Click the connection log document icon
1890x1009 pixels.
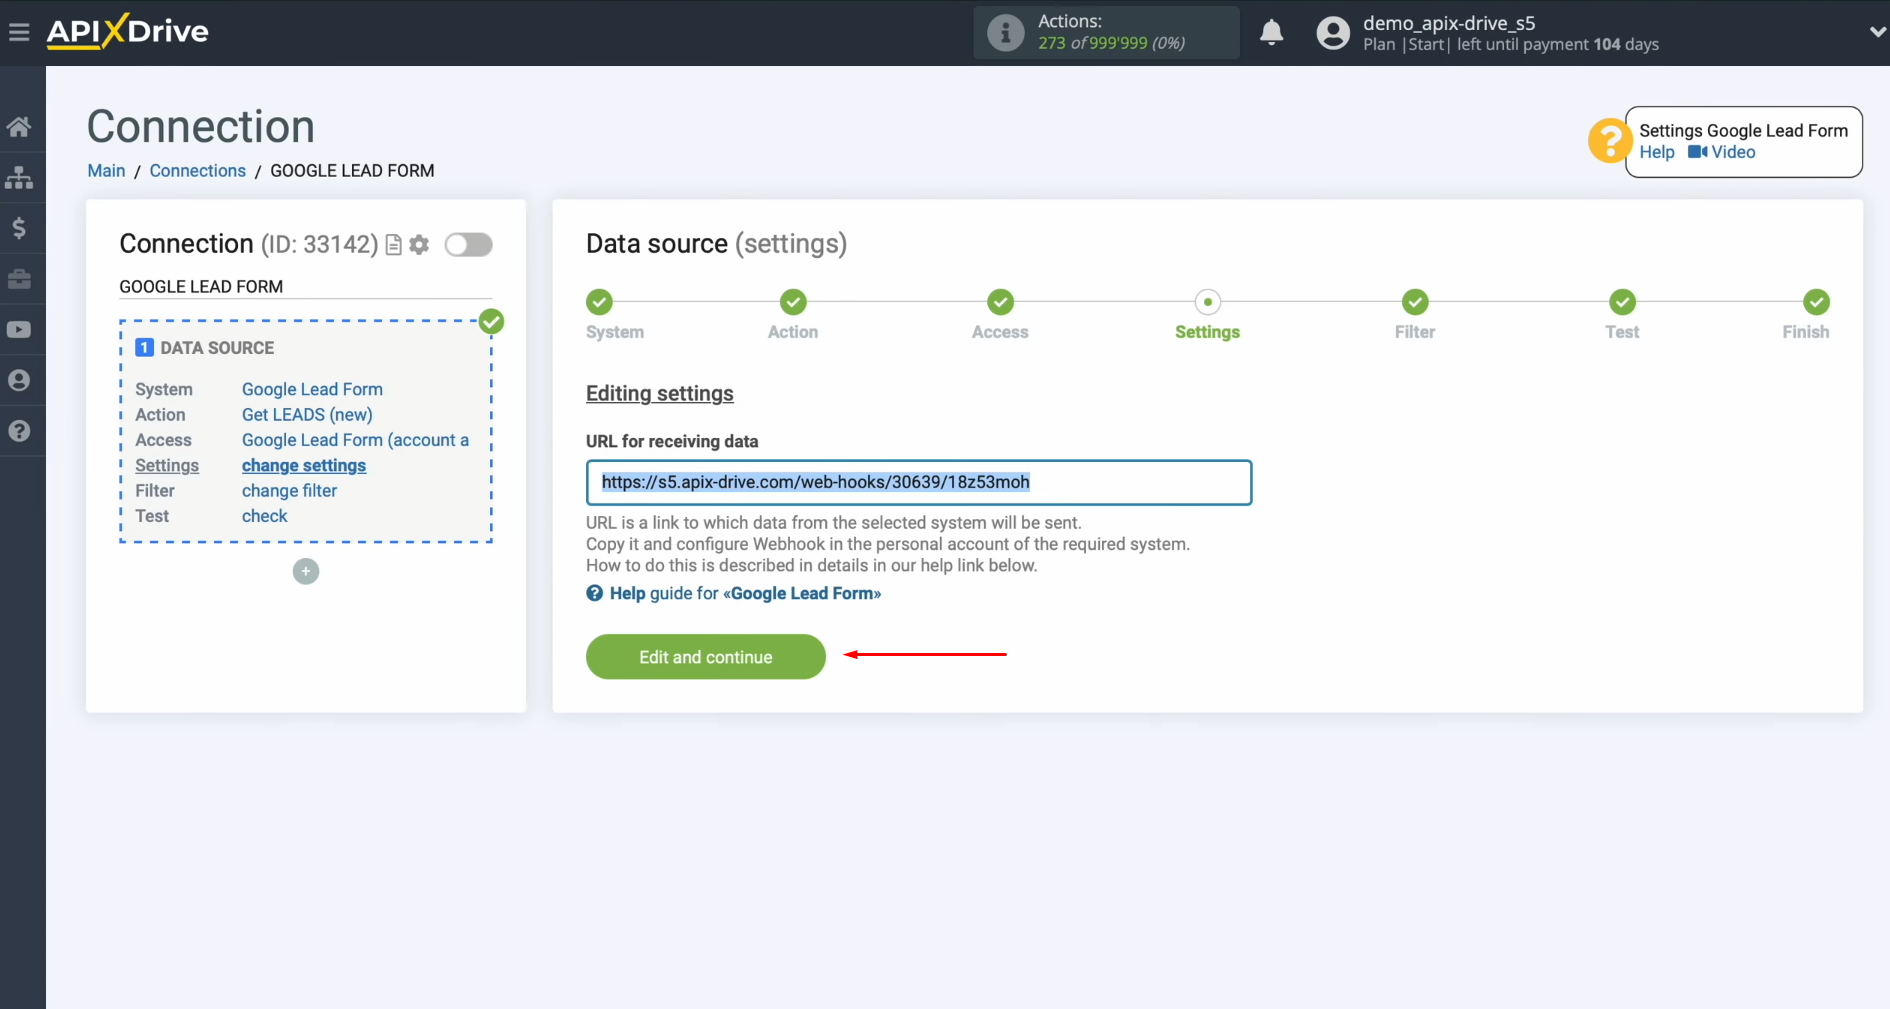pyautogui.click(x=393, y=244)
